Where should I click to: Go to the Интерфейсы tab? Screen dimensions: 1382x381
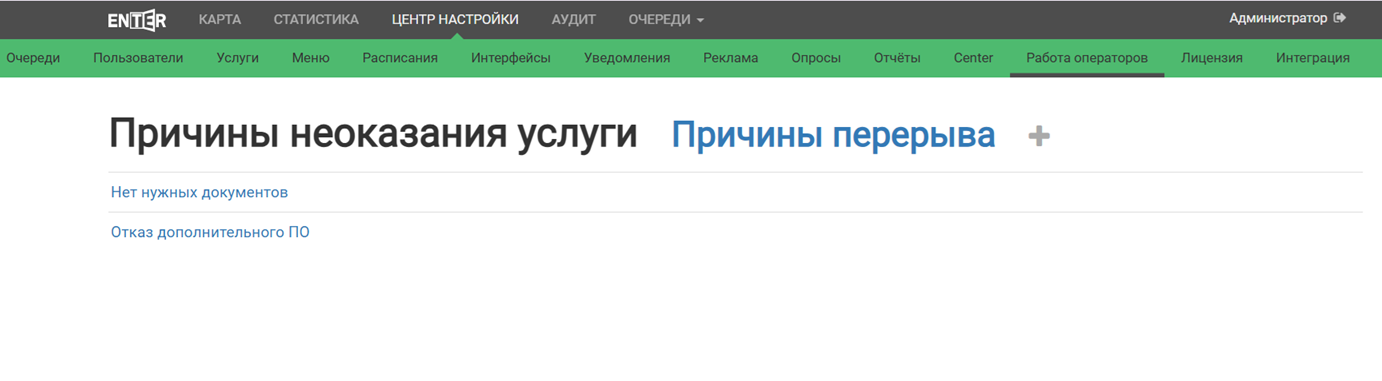[511, 58]
